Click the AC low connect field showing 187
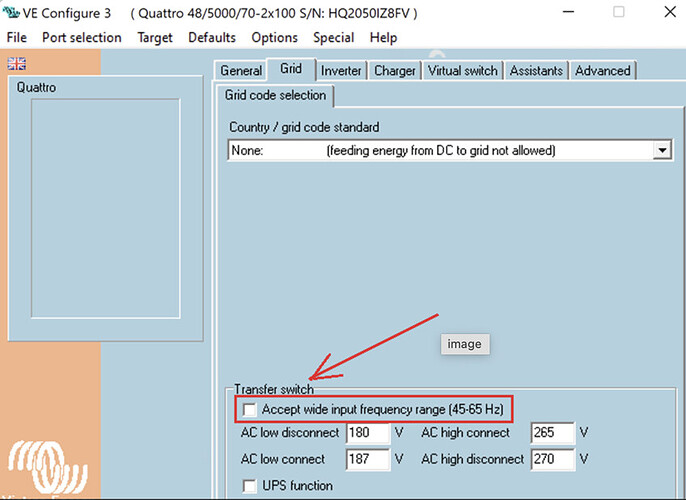 tap(368, 459)
